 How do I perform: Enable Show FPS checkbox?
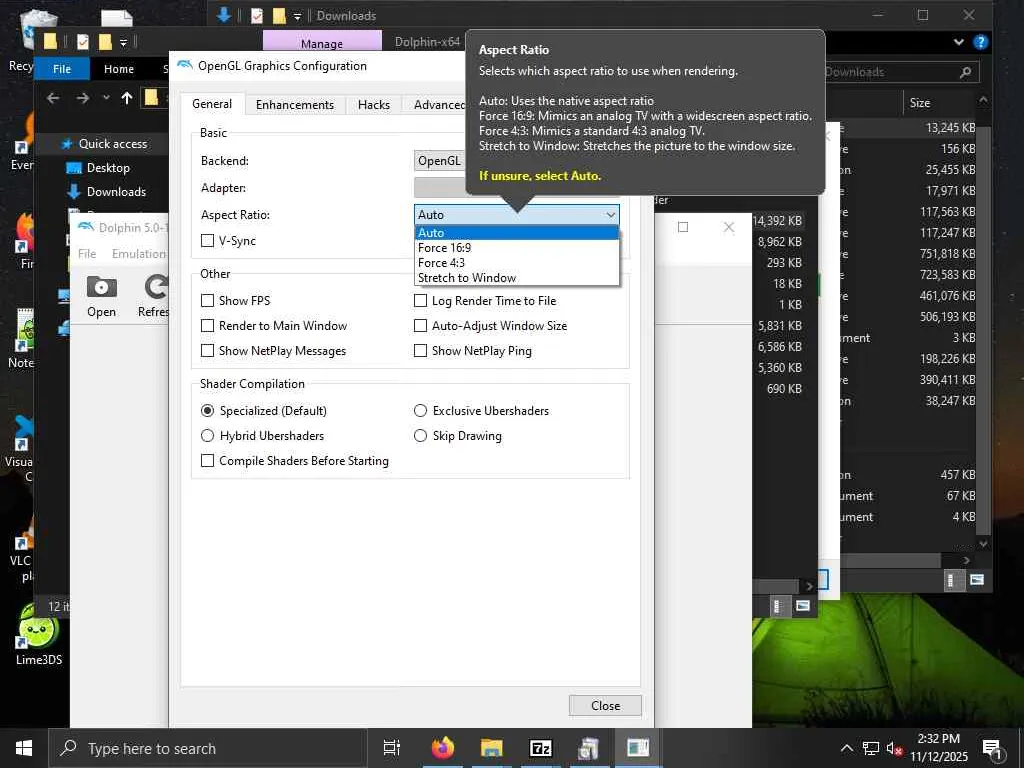(236, 300)
